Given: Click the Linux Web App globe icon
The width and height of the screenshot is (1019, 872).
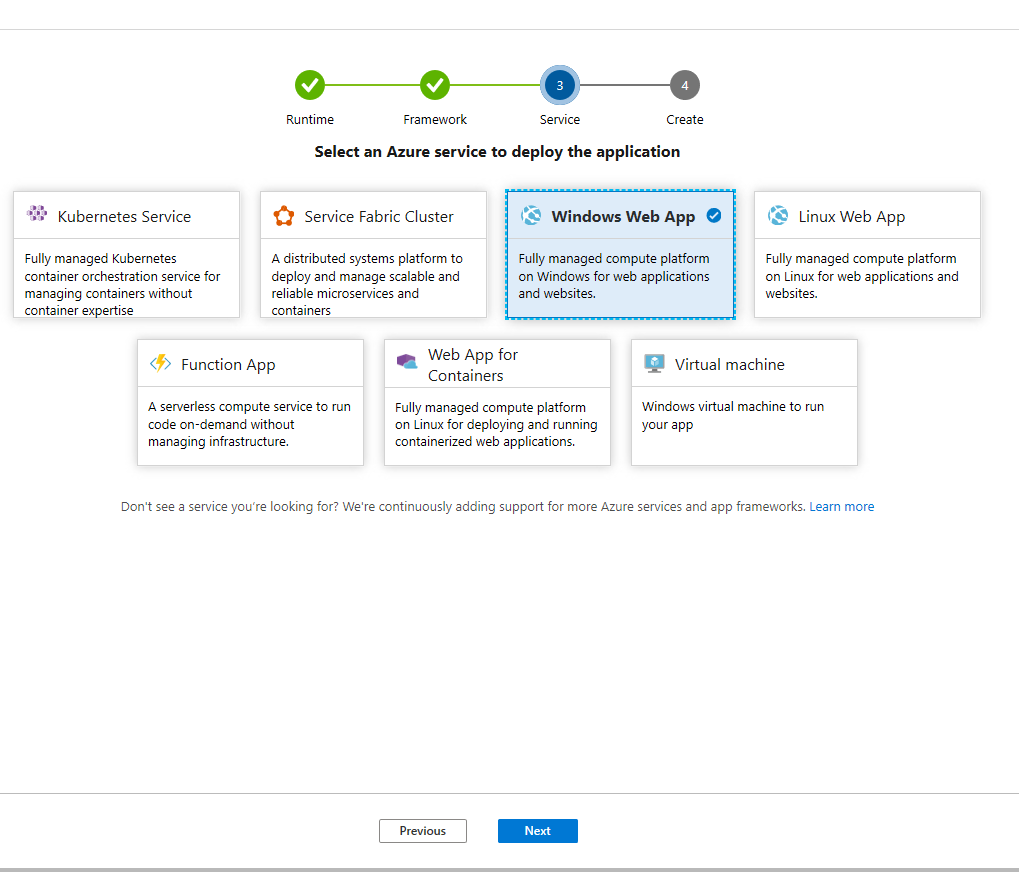Looking at the screenshot, I should tap(778, 216).
